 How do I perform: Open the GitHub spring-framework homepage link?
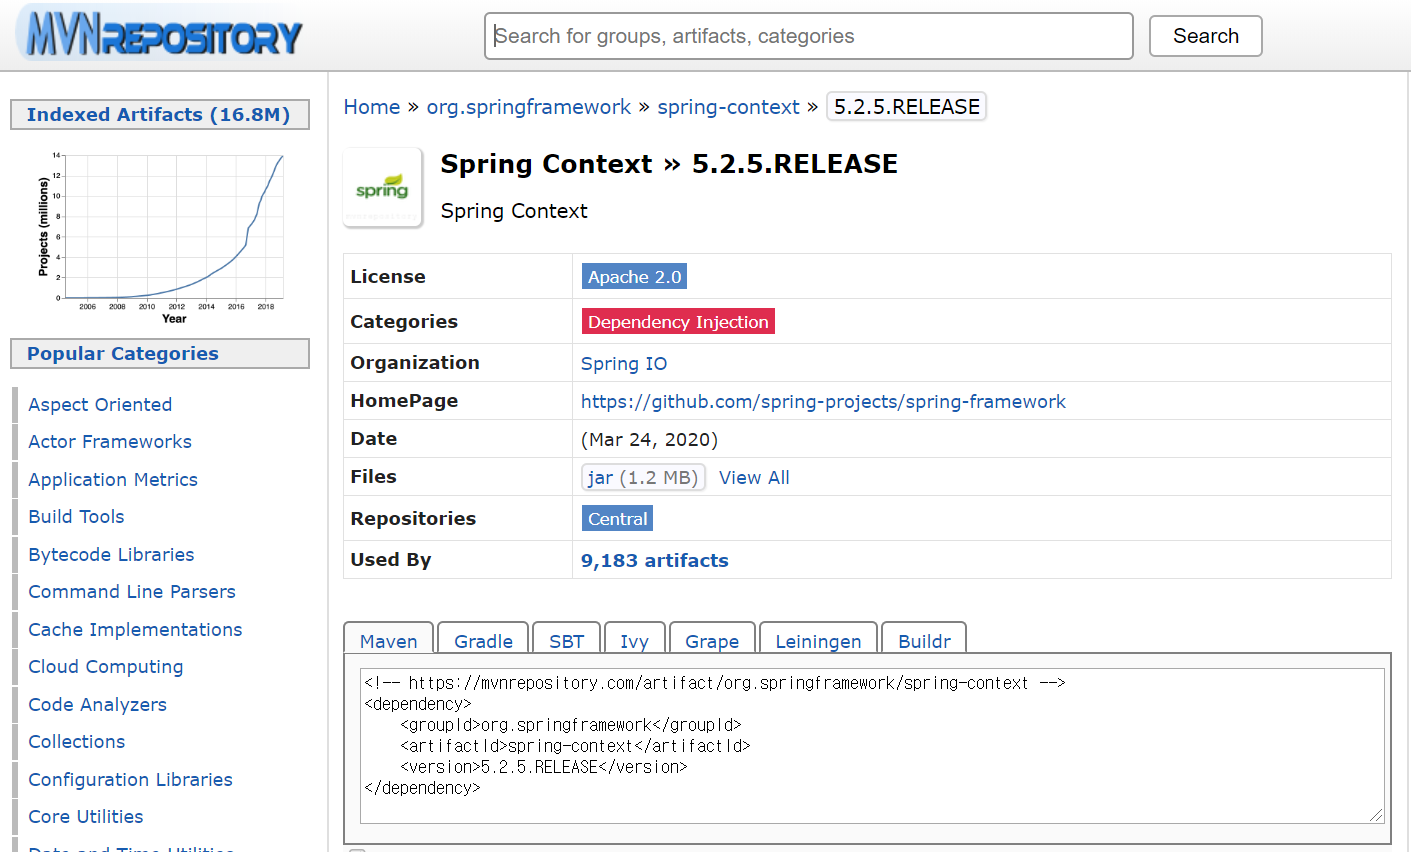tap(823, 402)
